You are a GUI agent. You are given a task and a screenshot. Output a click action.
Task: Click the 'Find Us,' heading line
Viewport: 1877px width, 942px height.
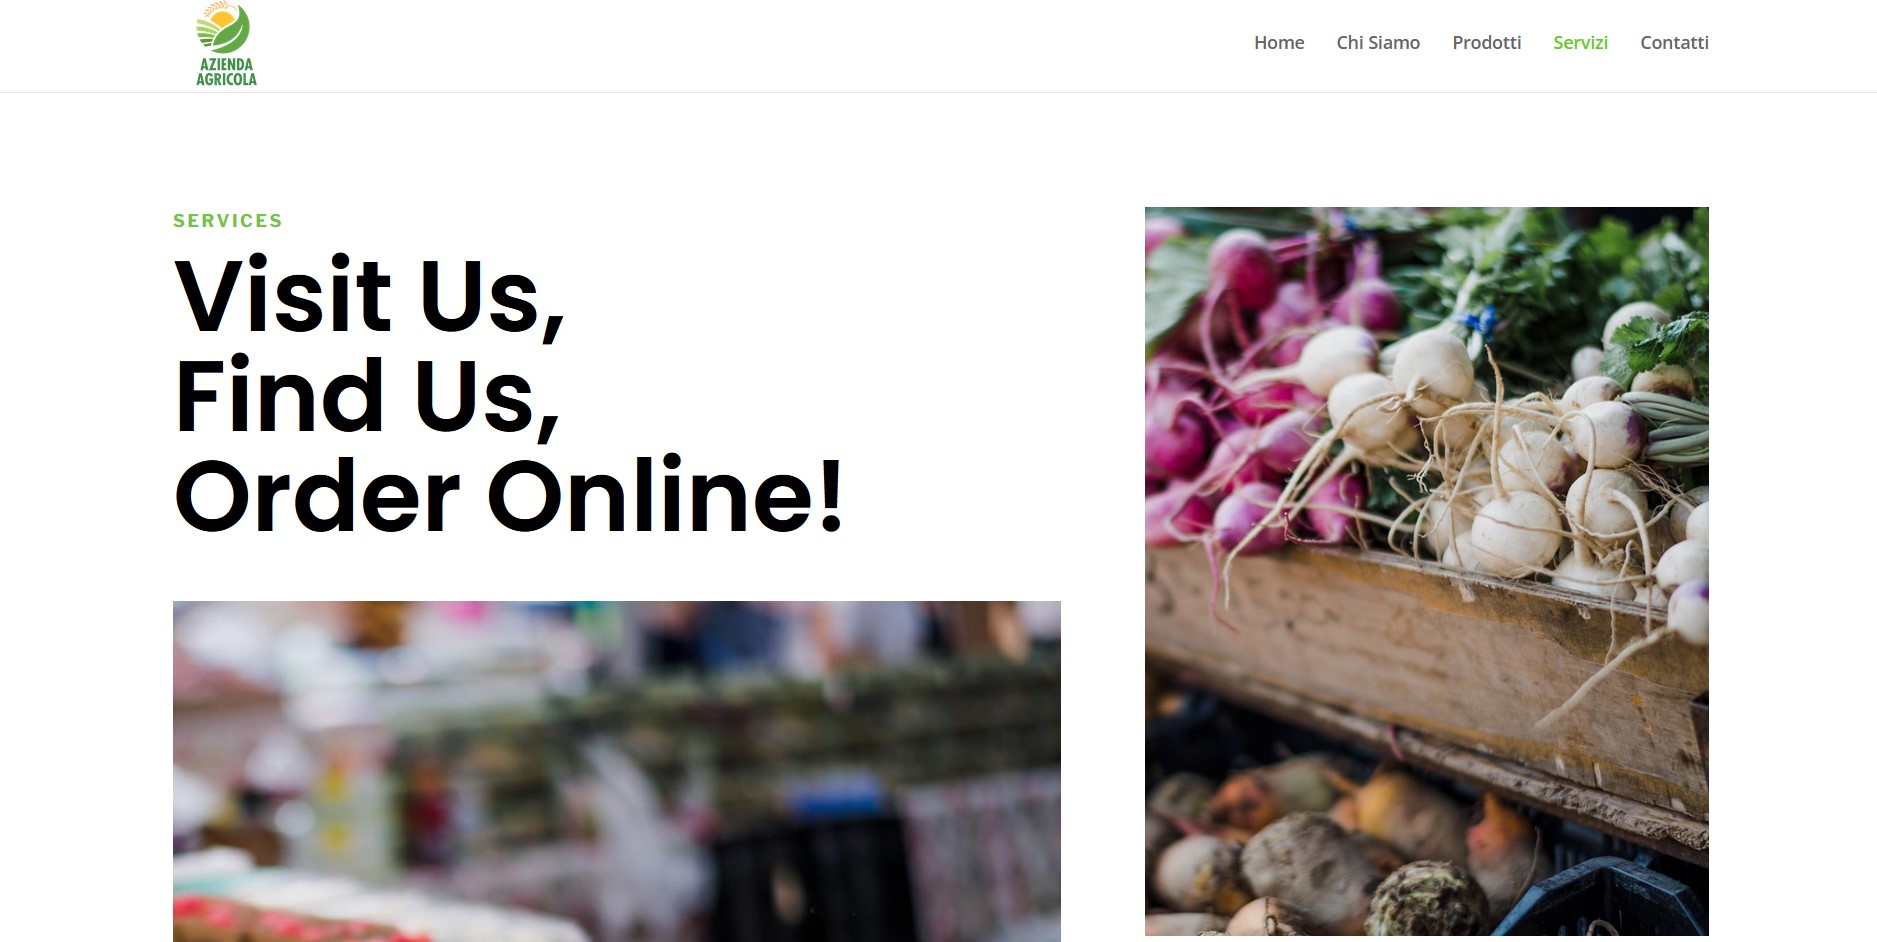tap(366, 398)
